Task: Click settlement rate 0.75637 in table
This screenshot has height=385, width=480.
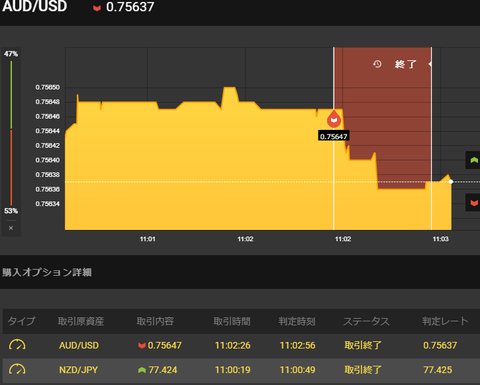Action: [440, 345]
